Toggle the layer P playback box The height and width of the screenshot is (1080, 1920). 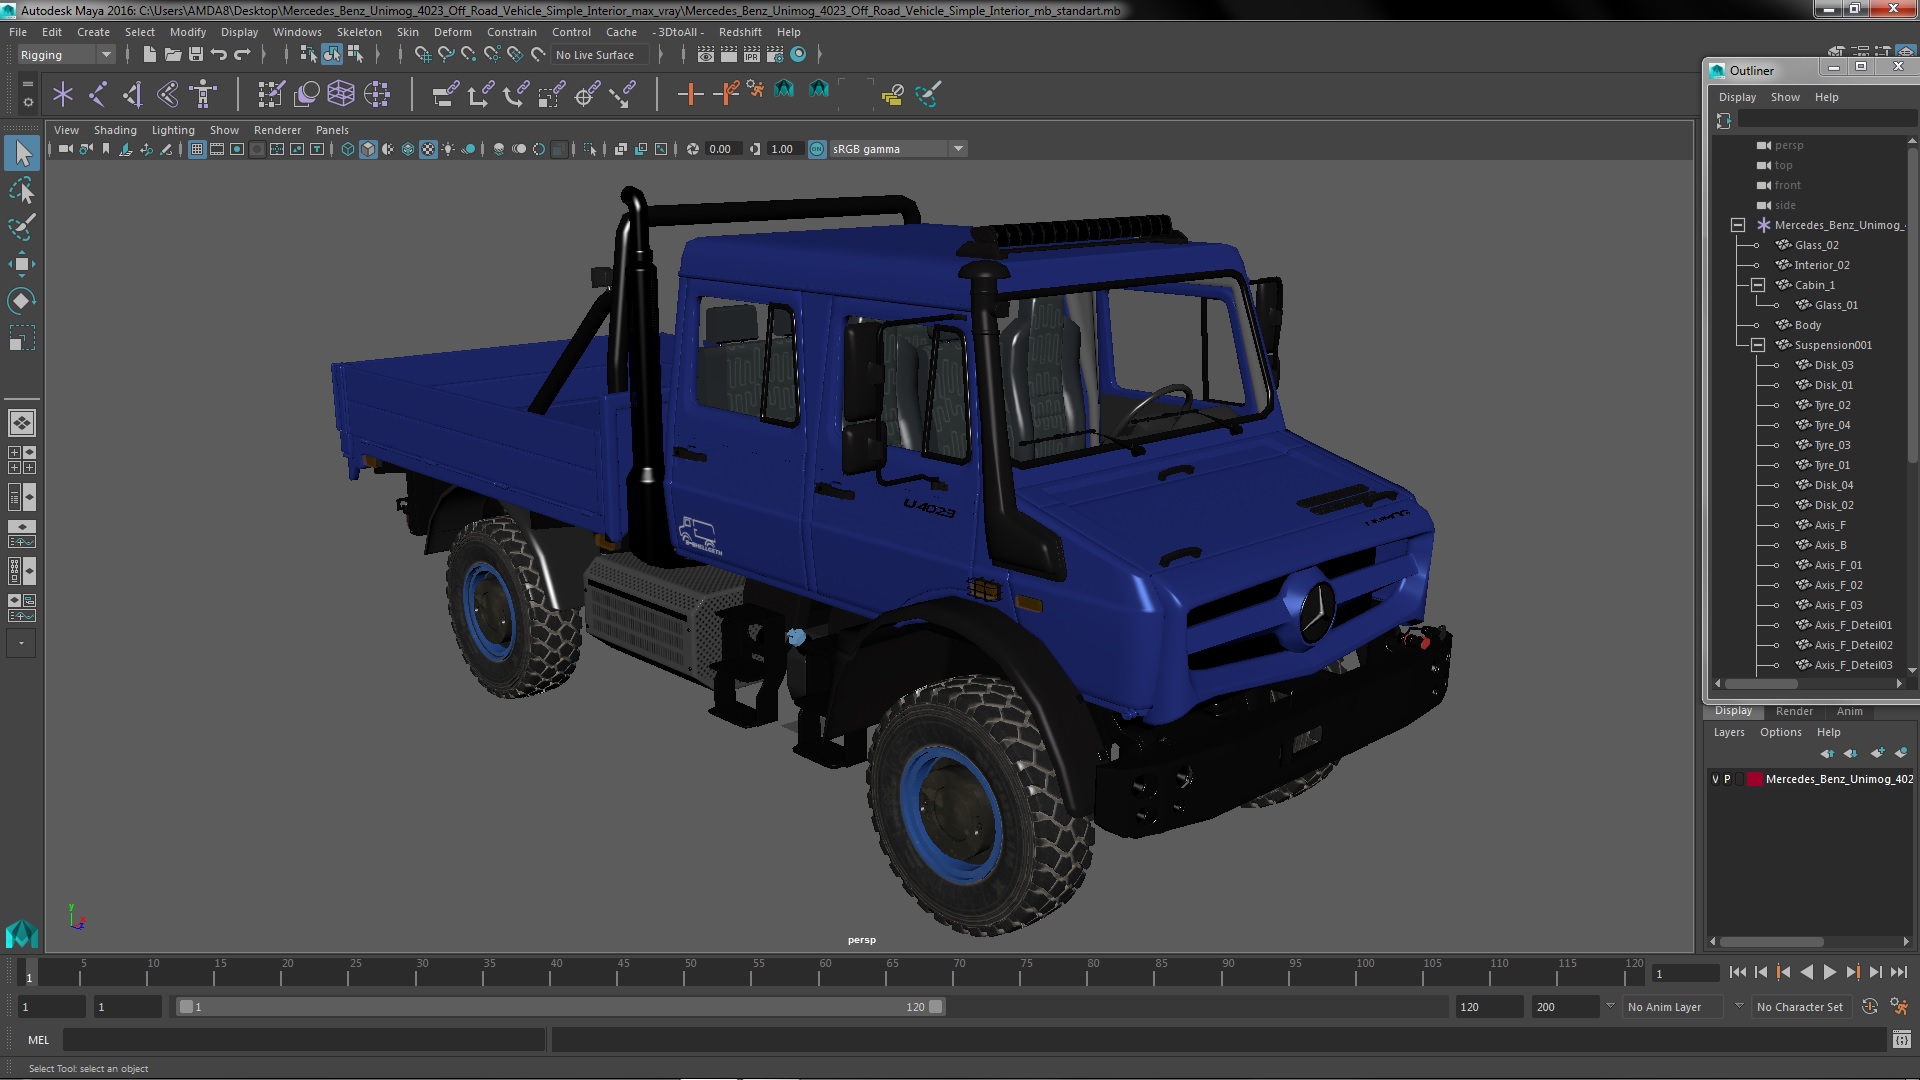1727,779
